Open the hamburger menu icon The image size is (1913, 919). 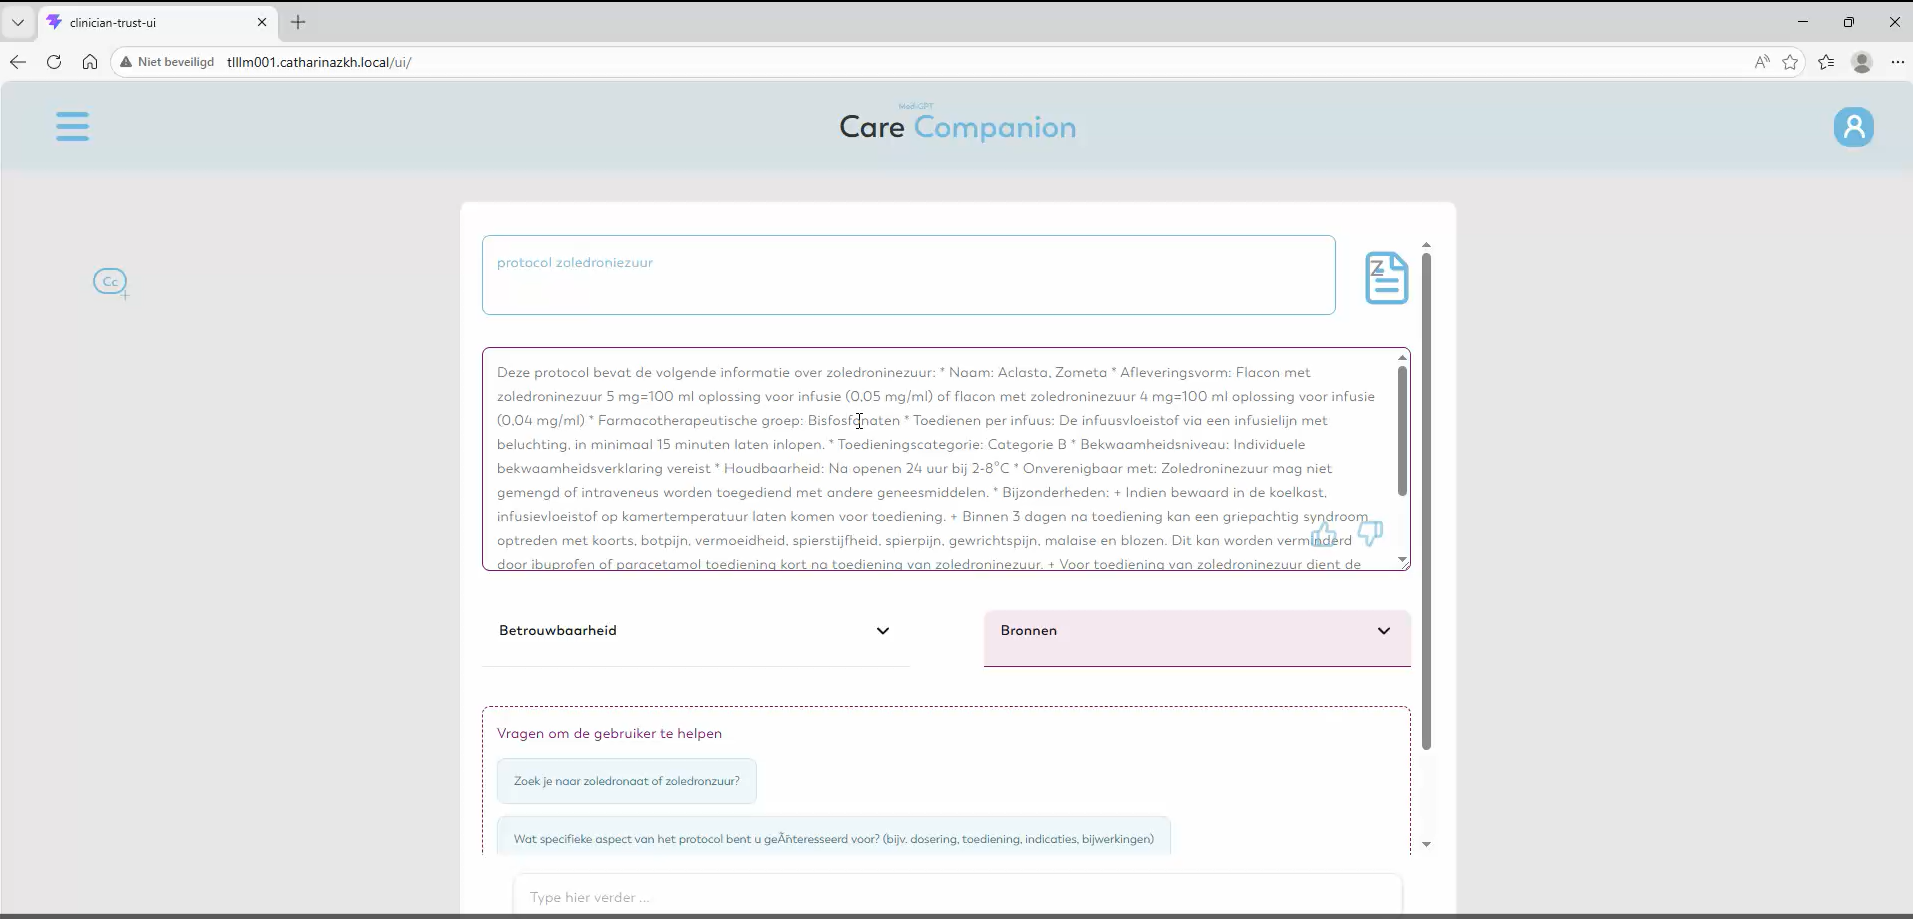(72, 127)
